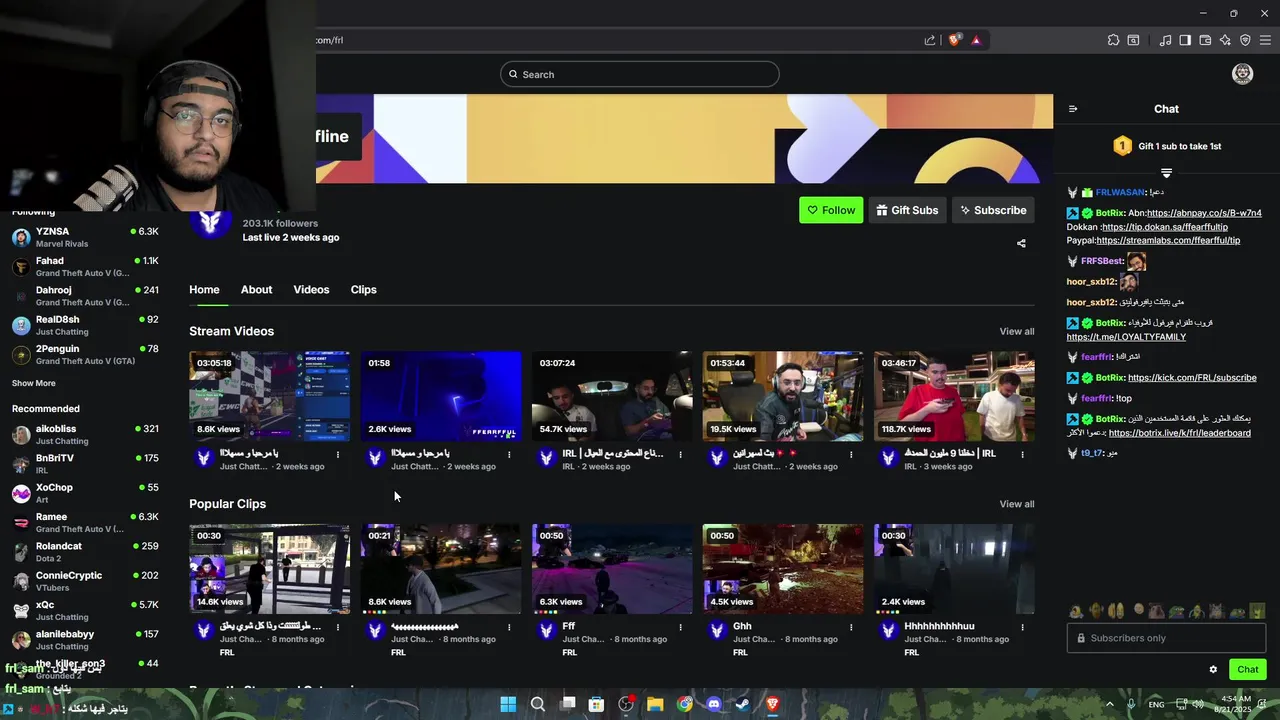The width and height of the screenshot is (1280, 720).
Task: Open the 03:07:24 stream video thumbnail
Action: (612, 396)
